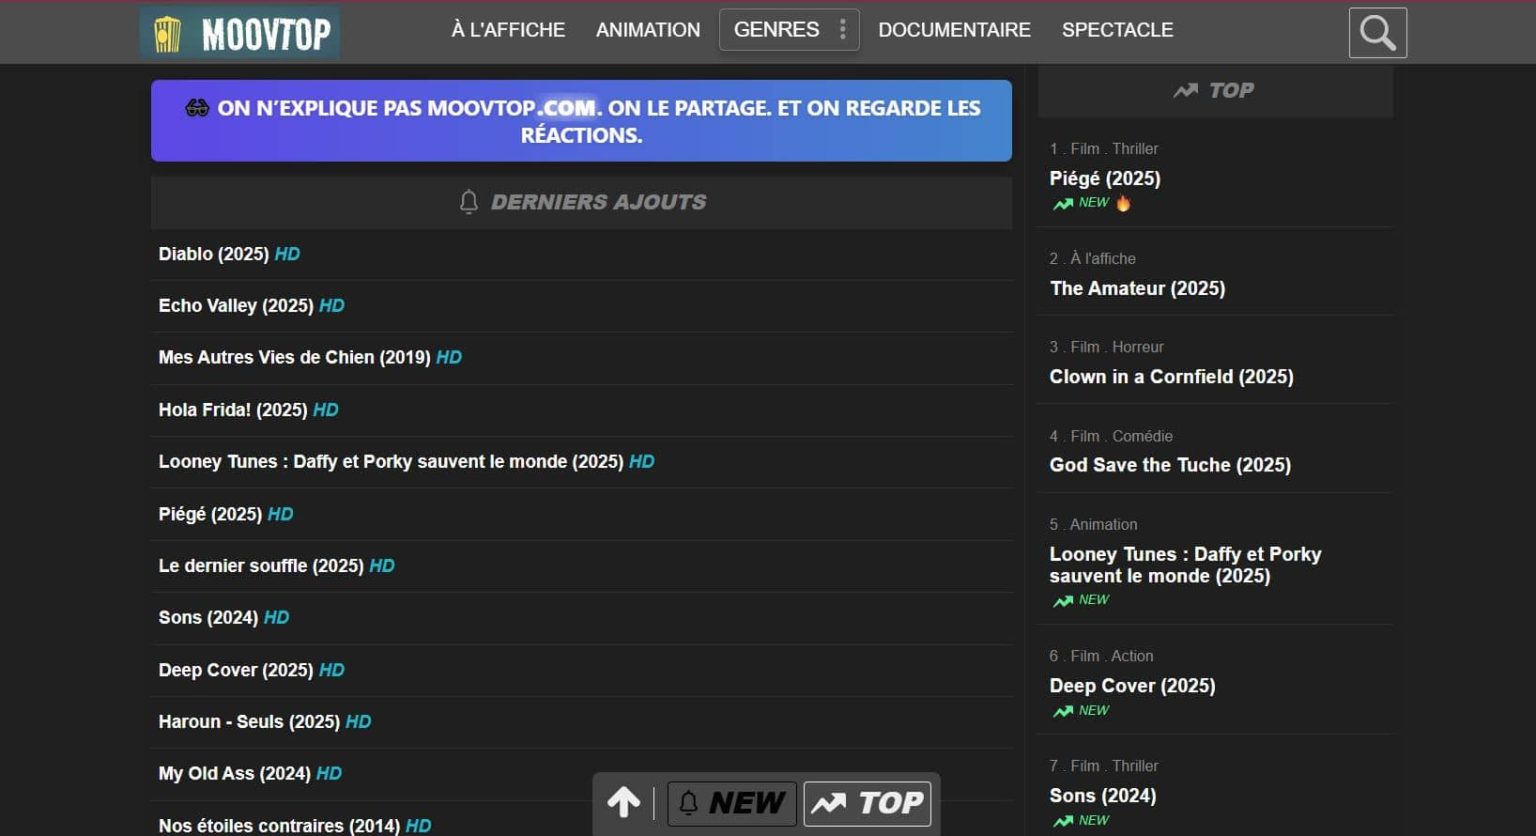Open Diablo (2025) from latest additions
The width and height of the screenshot is (1536, 836).
pos(213,254)
